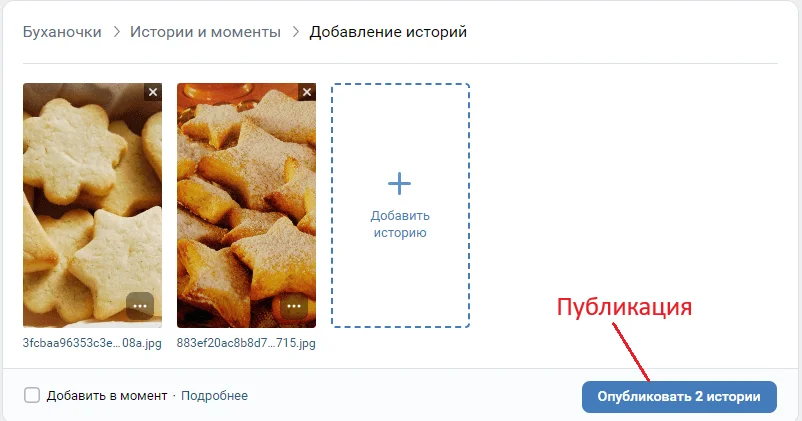Image resolution: width=802 pixels, height=421 pixels.
Task: Open the three-dots menu on the first story
Action: click(140, 305)
